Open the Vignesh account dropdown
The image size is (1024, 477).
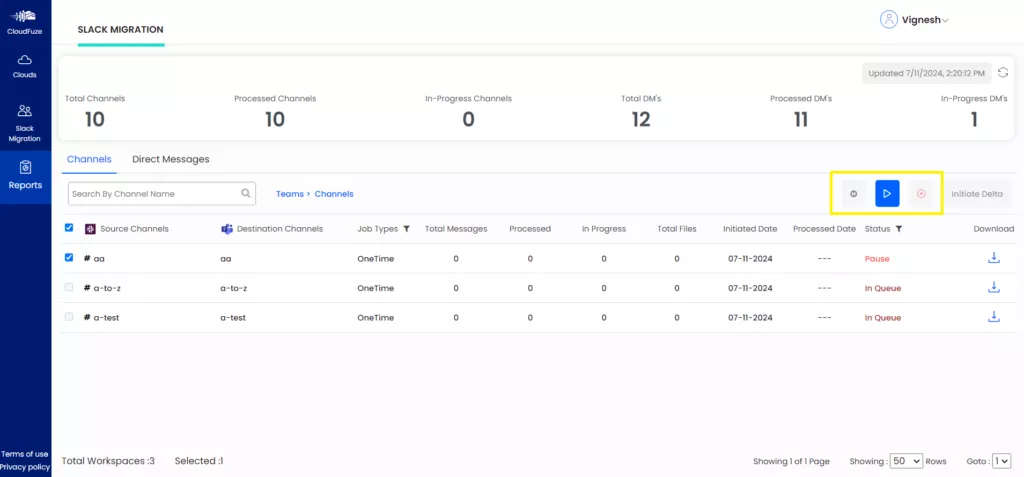pyautogui.click(x=925, y=20)
